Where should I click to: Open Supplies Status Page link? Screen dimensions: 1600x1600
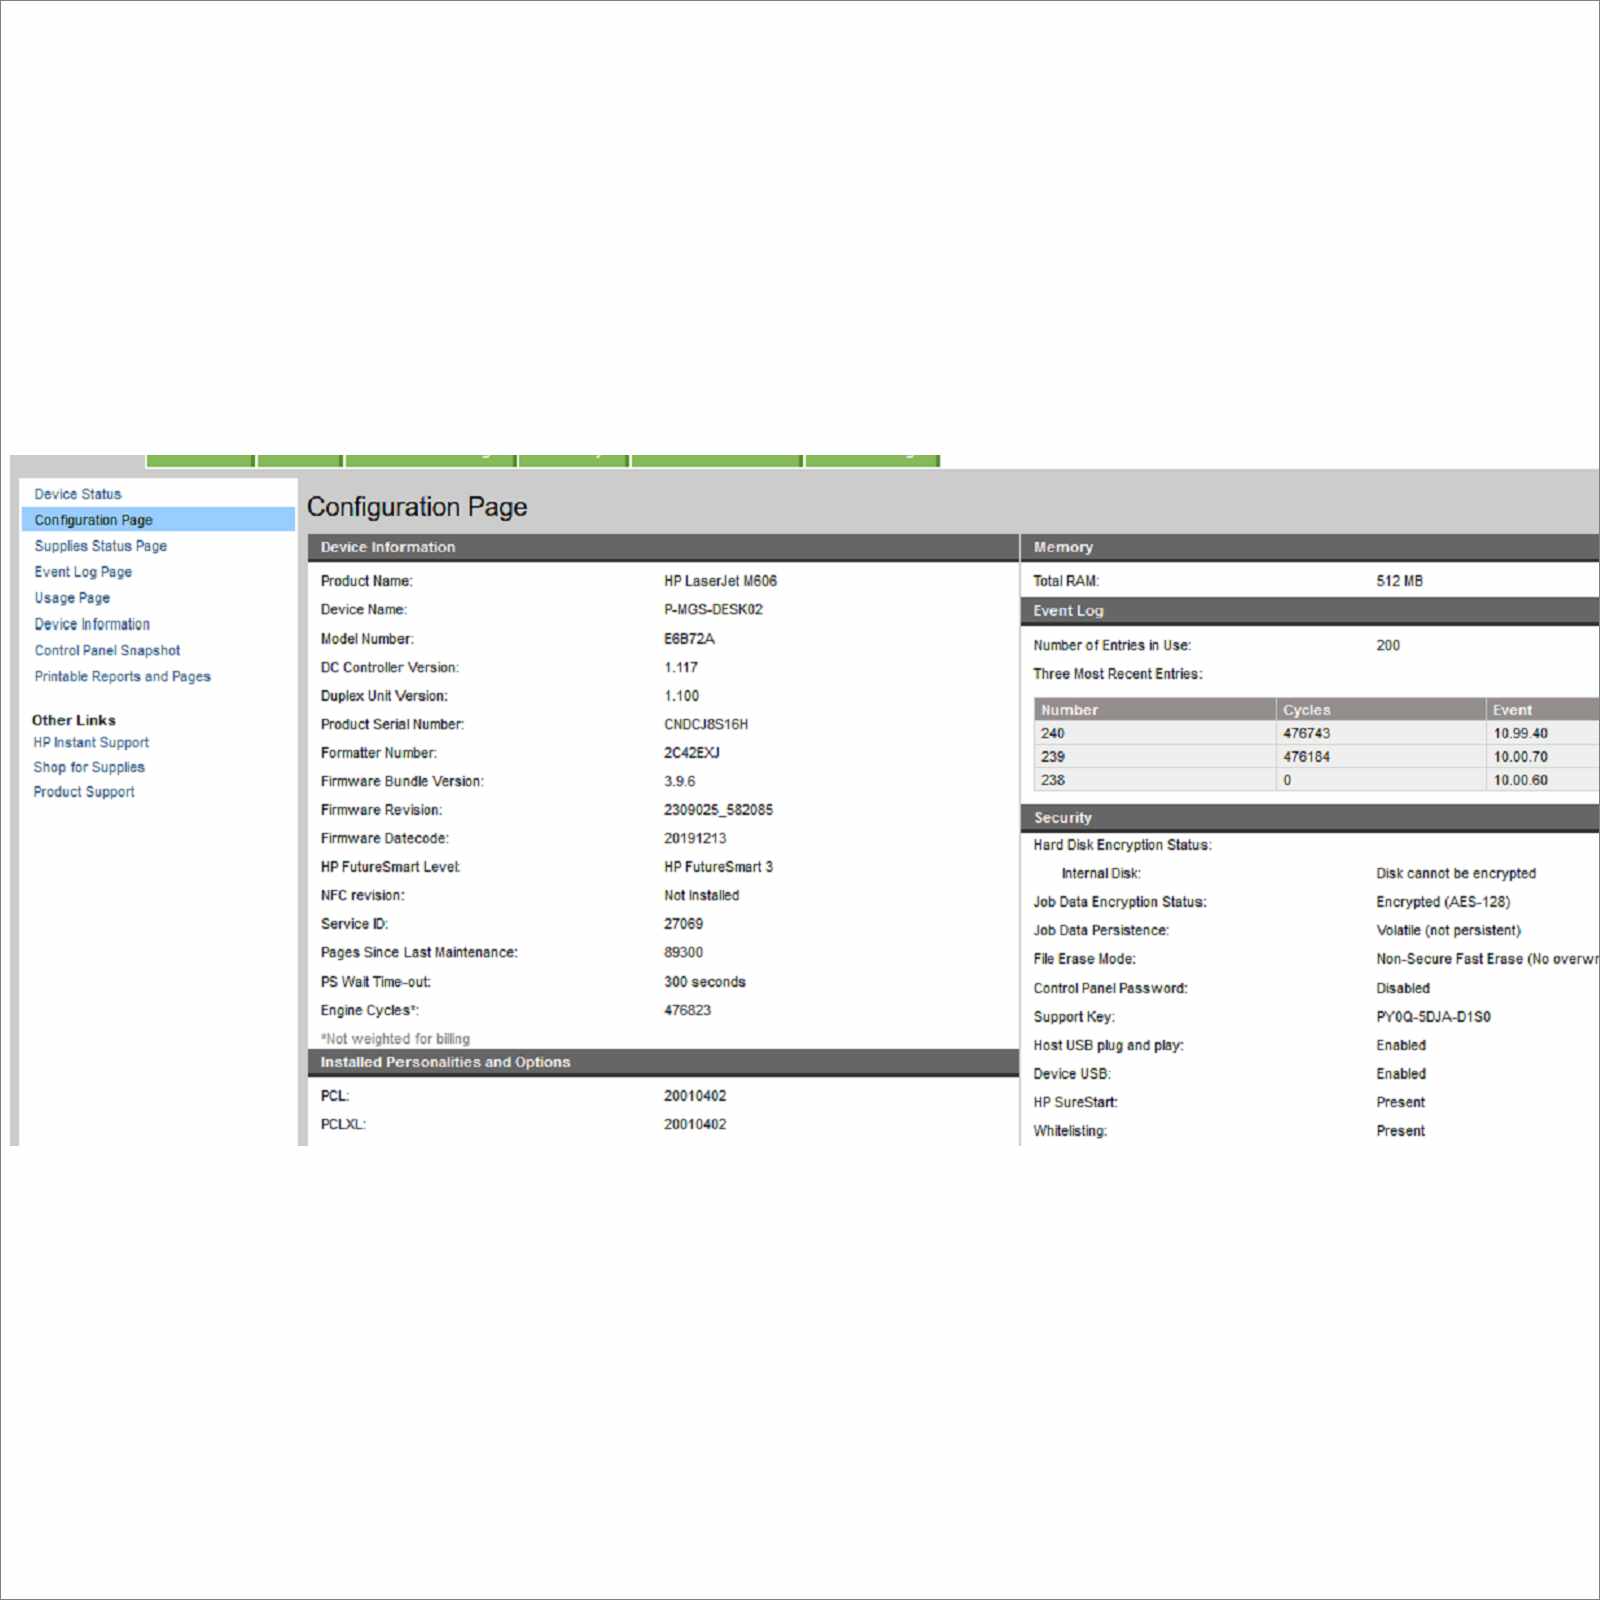coord(101,546)
